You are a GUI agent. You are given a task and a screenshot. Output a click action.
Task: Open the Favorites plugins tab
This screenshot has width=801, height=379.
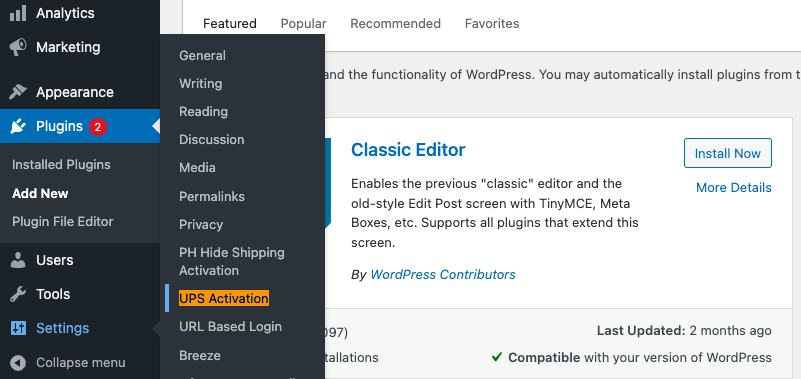492,23
